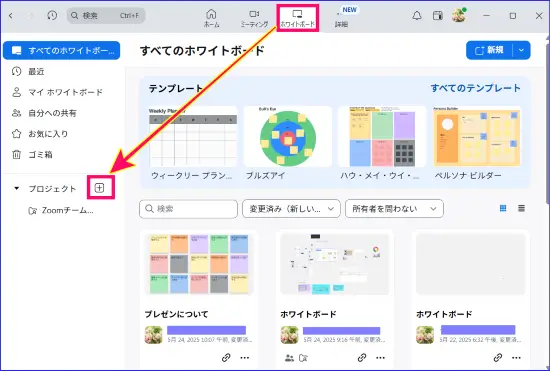550x371 pixels.
Task: Click project folder icon on middle ホワイトボード
Action: click(303, 358)
